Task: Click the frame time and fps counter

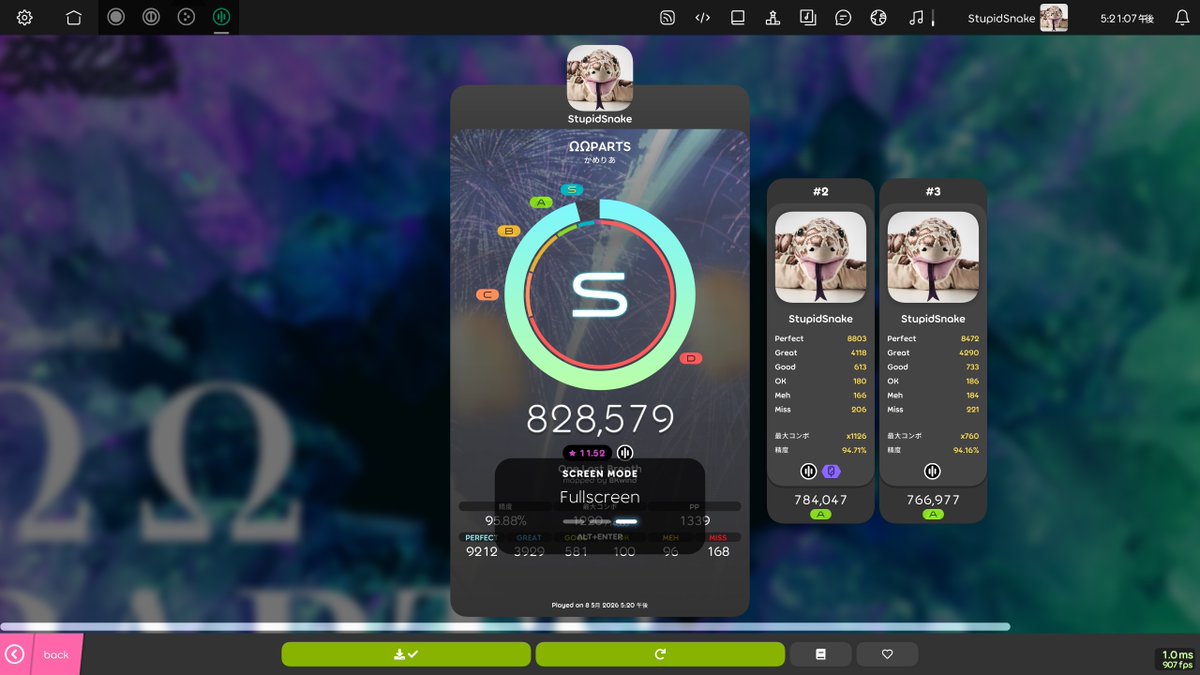Action: (1177, 660)
